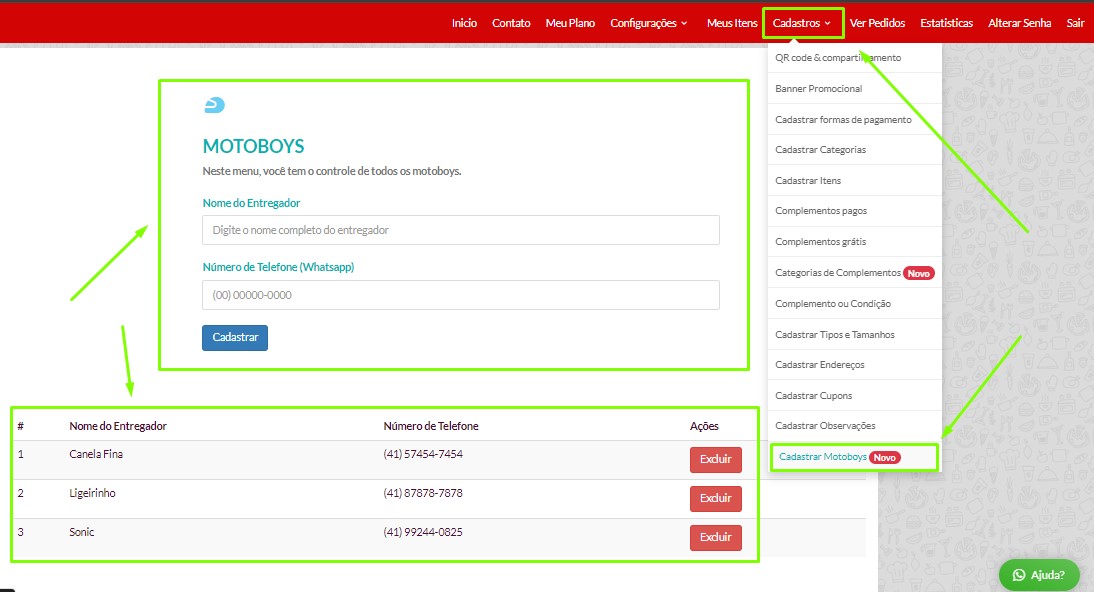
Task: Click the motoboy helmet icon above the title
Action: 214,105
